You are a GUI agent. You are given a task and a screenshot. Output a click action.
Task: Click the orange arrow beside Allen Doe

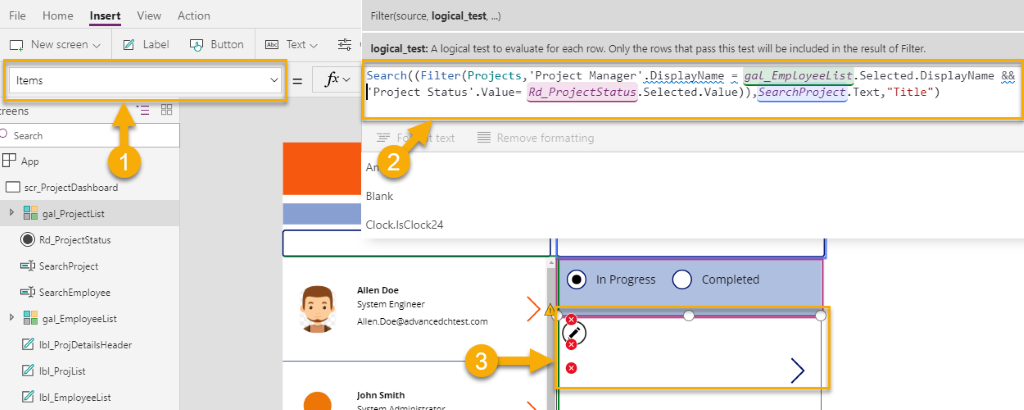coord(534,308)
